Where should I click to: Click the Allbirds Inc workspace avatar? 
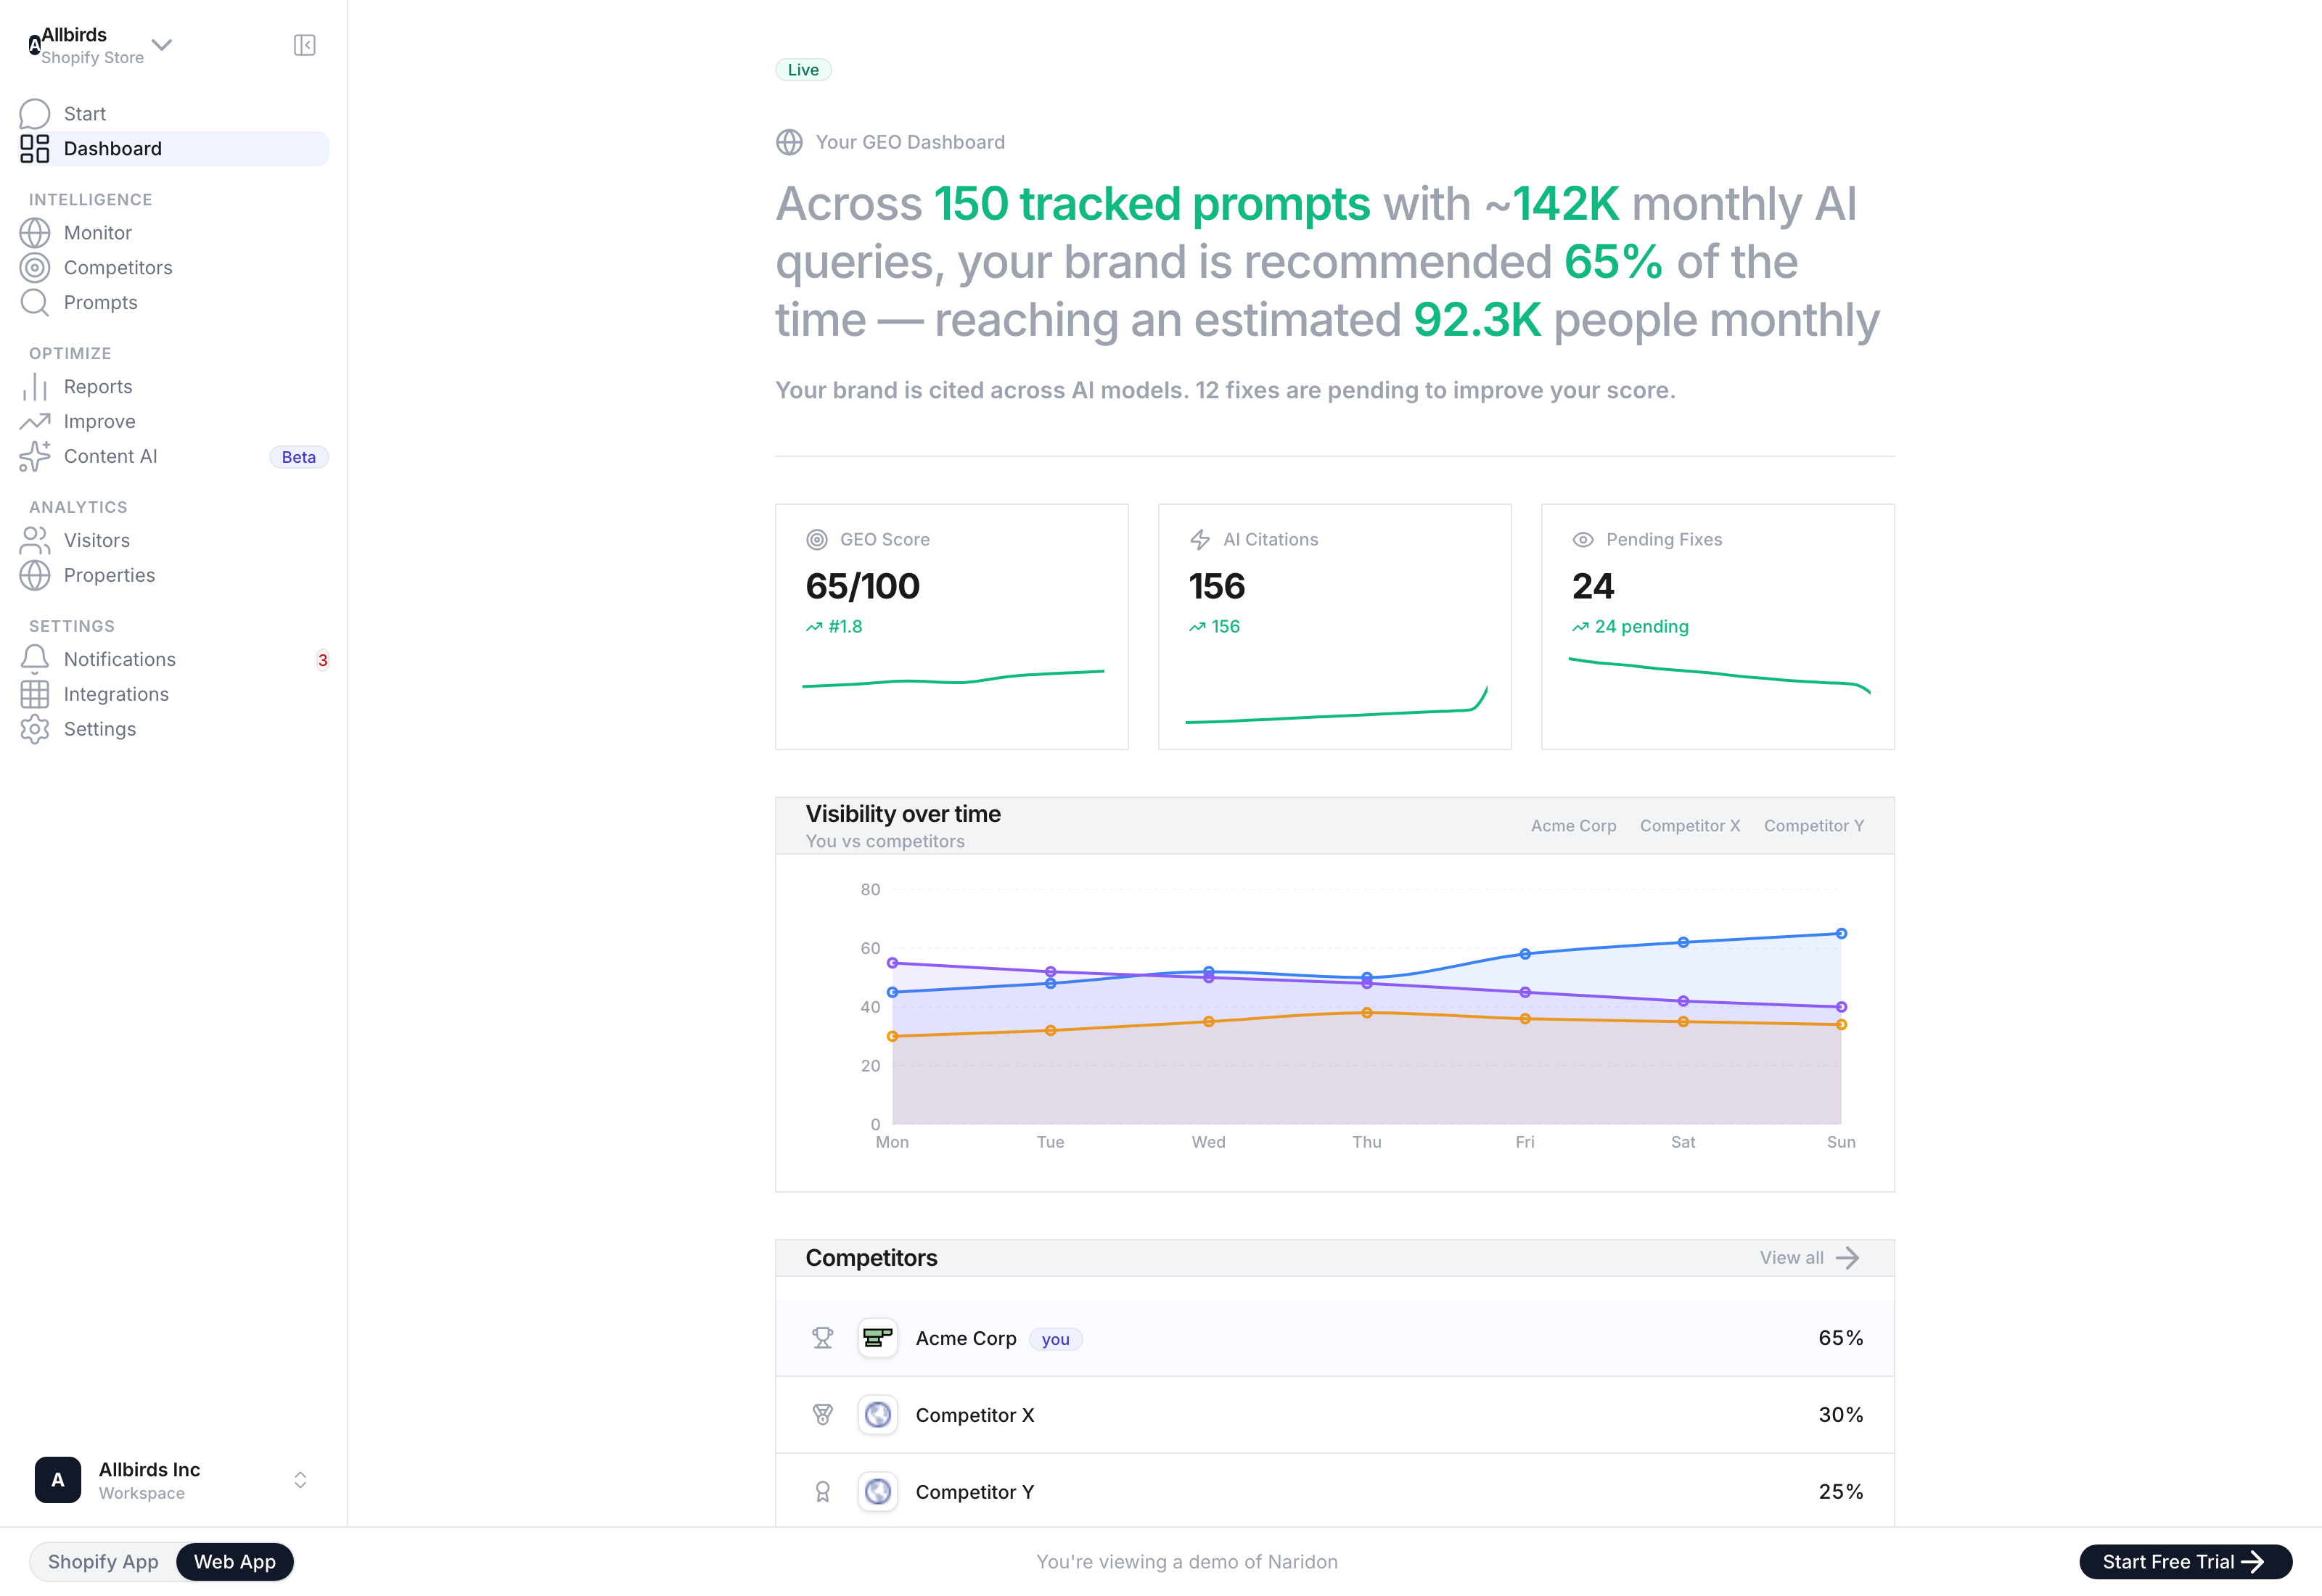click(58, 1480)
